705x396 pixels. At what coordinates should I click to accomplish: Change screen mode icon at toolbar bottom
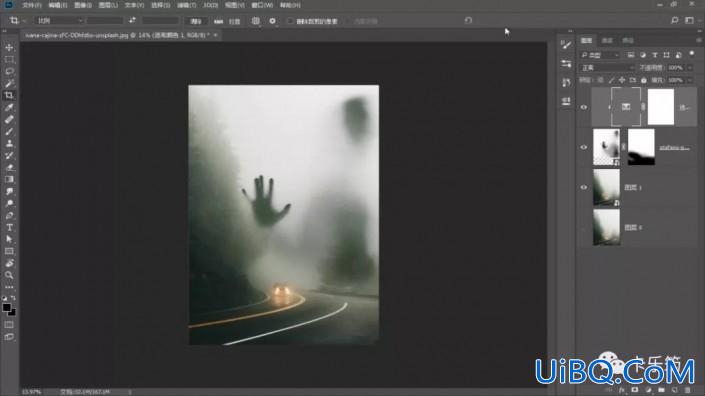[9, 337]
